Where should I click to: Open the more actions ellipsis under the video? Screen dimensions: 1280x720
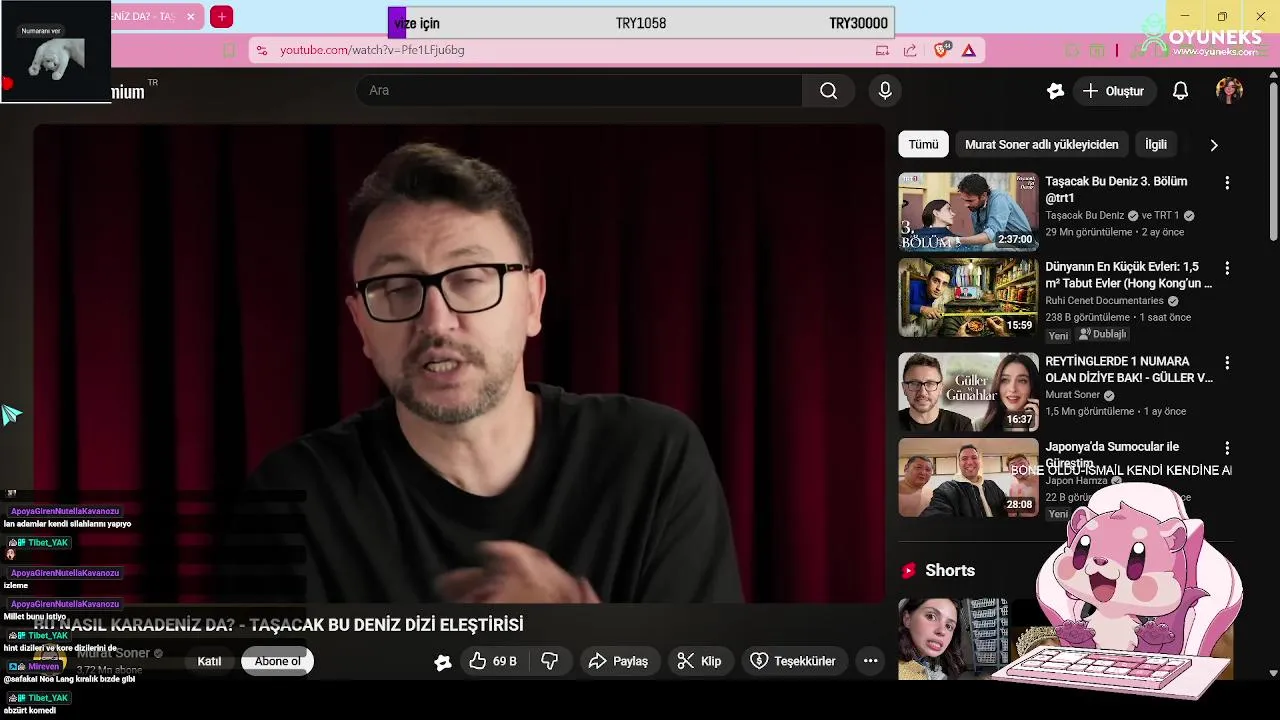[870, 661]
